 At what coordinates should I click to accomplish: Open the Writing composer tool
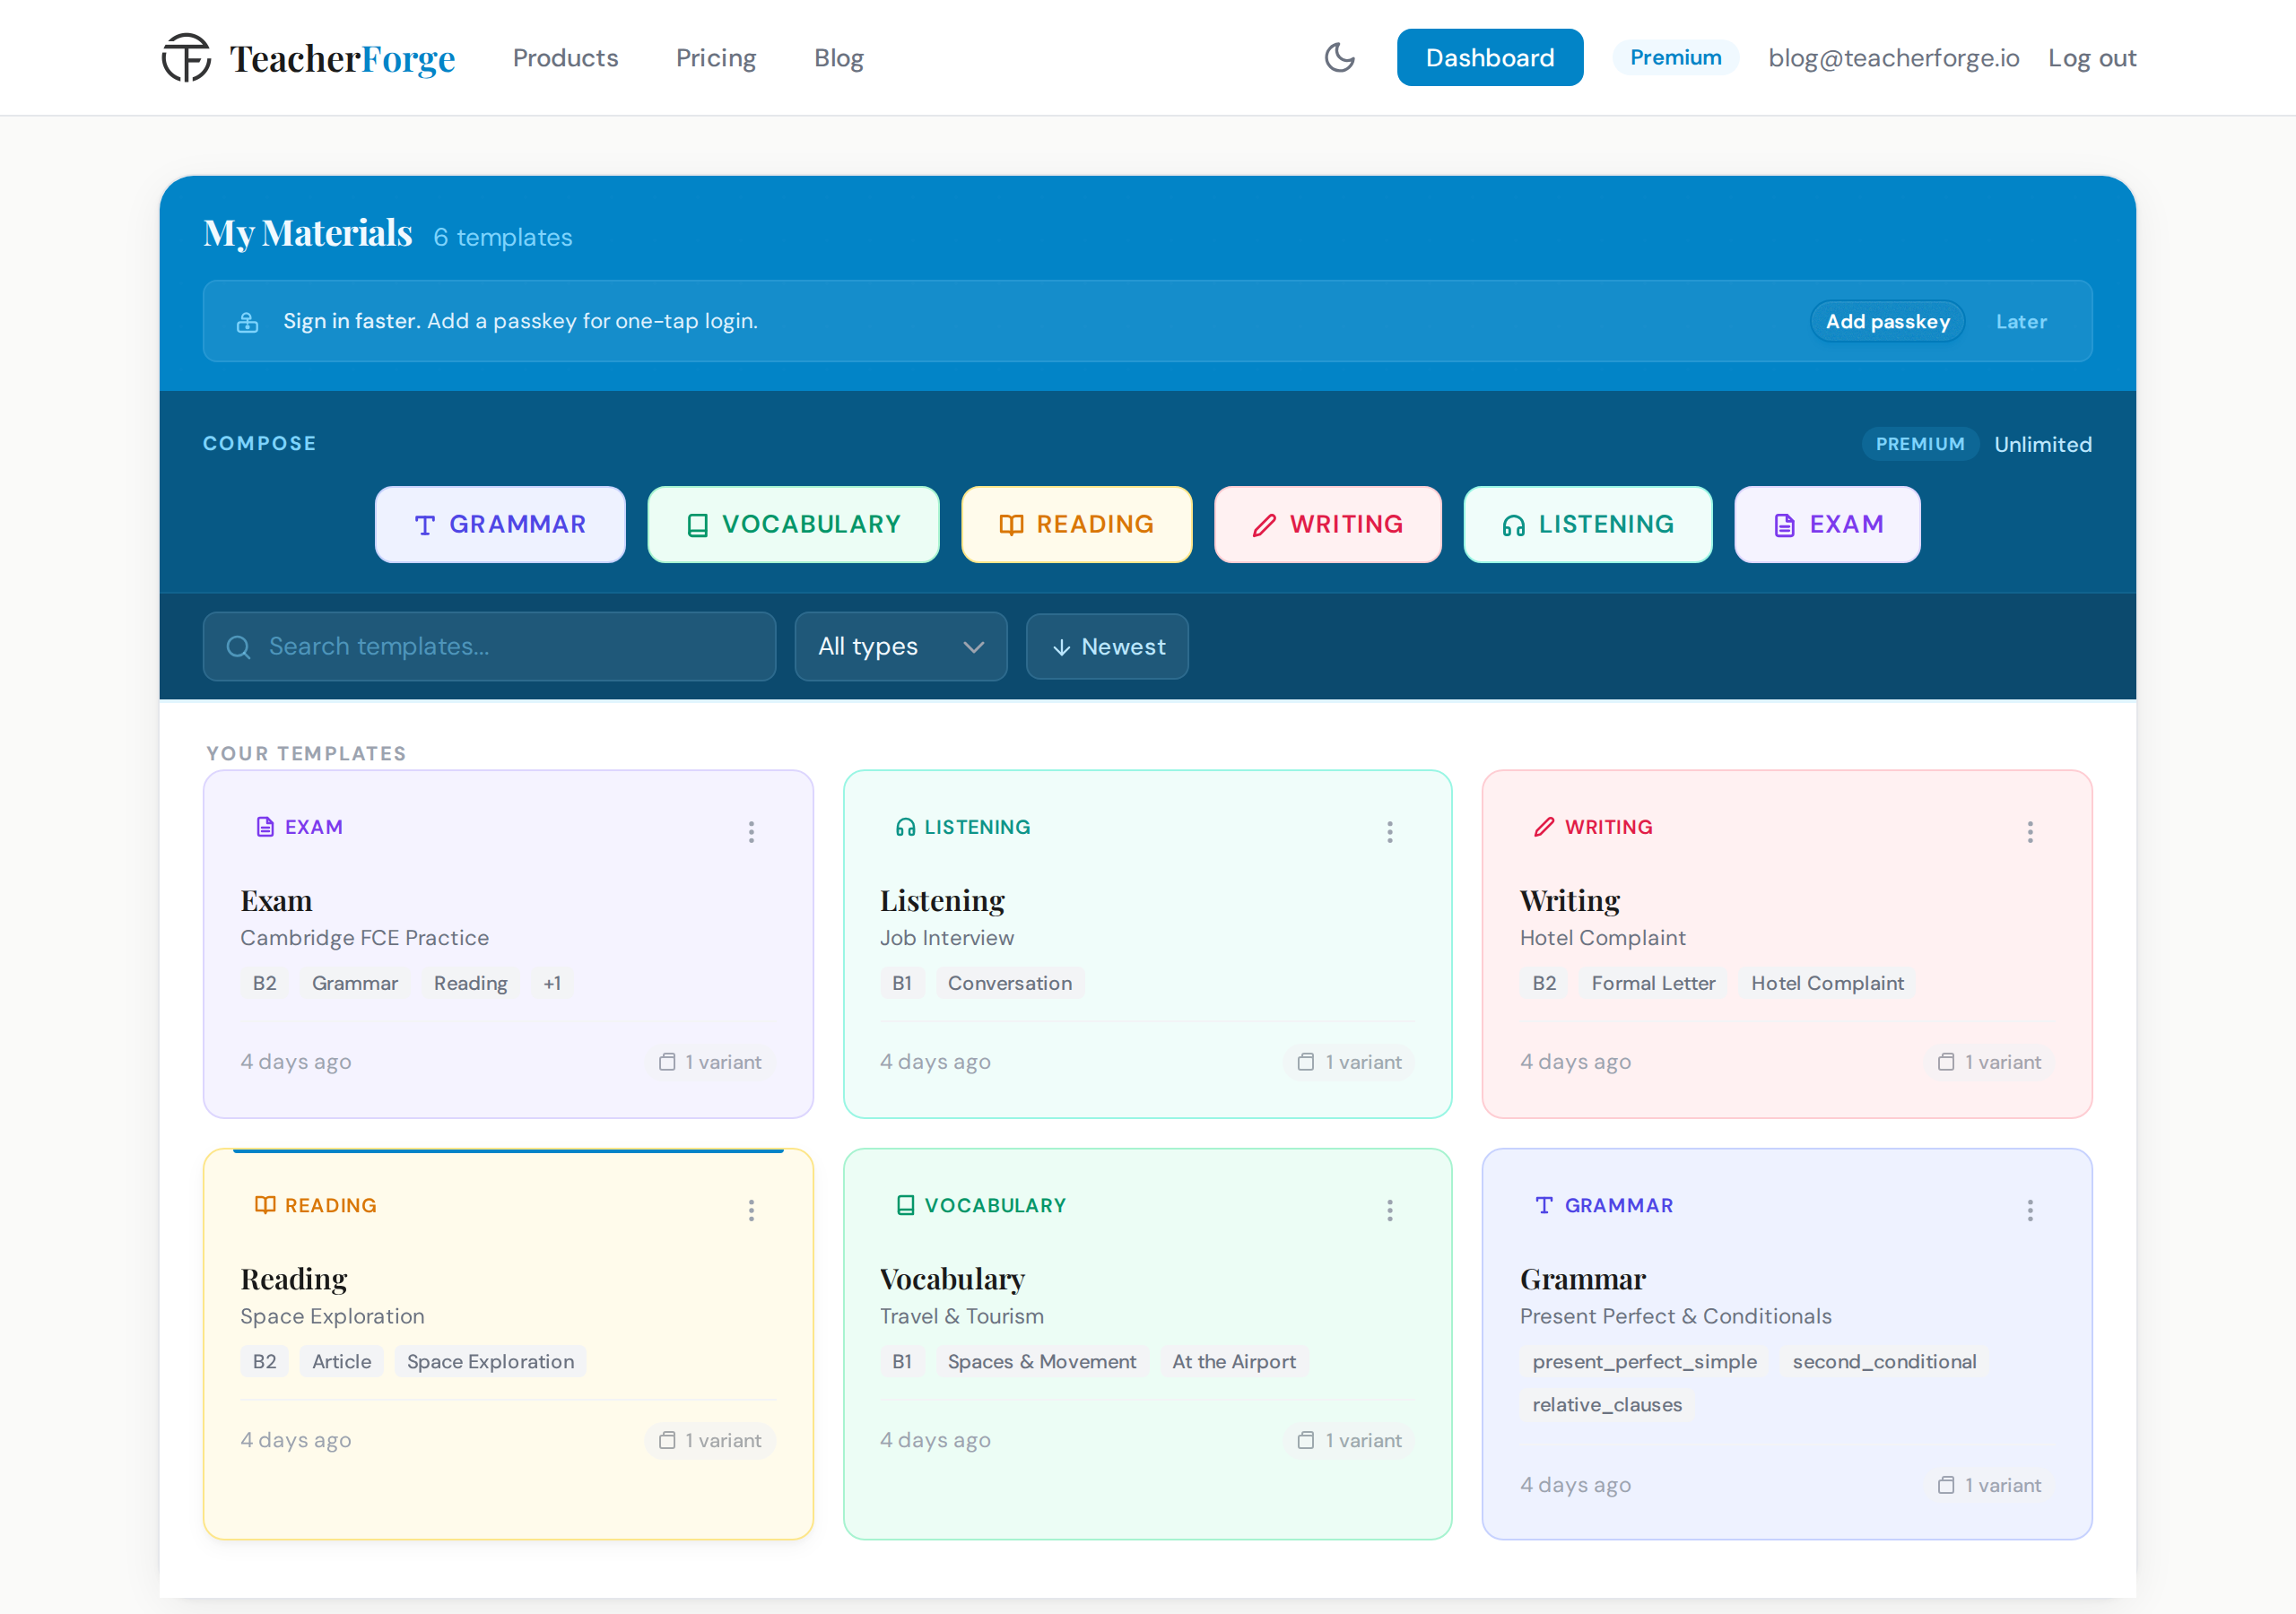[x=1327, y=524]
